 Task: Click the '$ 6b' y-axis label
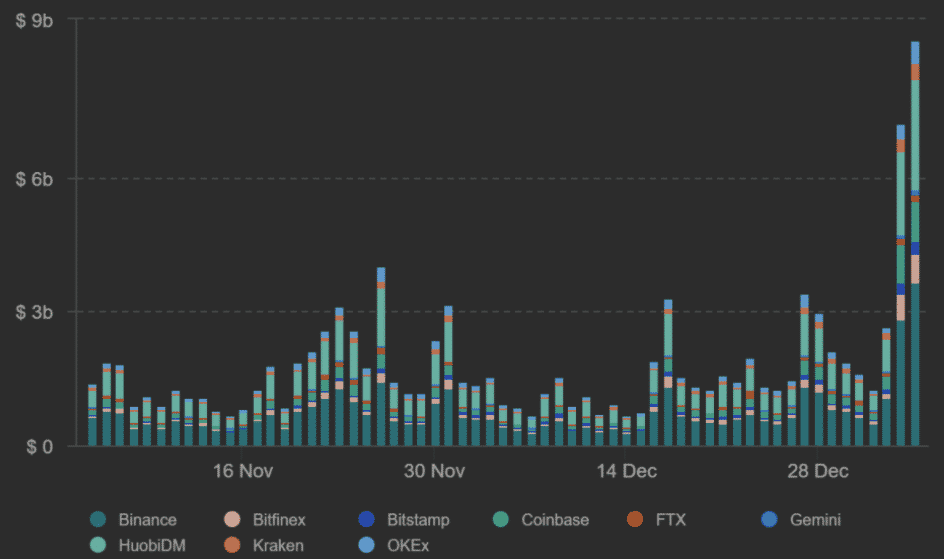tap(35, 179)
